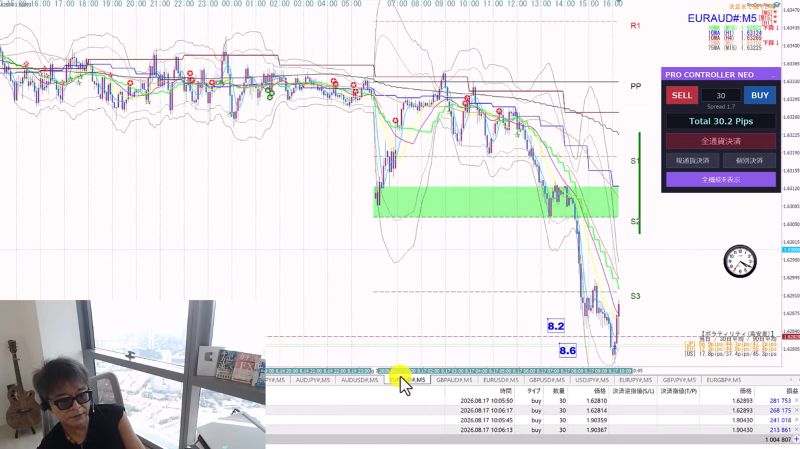
Task: Click the 個別決済 button
Action: [749, 160]
